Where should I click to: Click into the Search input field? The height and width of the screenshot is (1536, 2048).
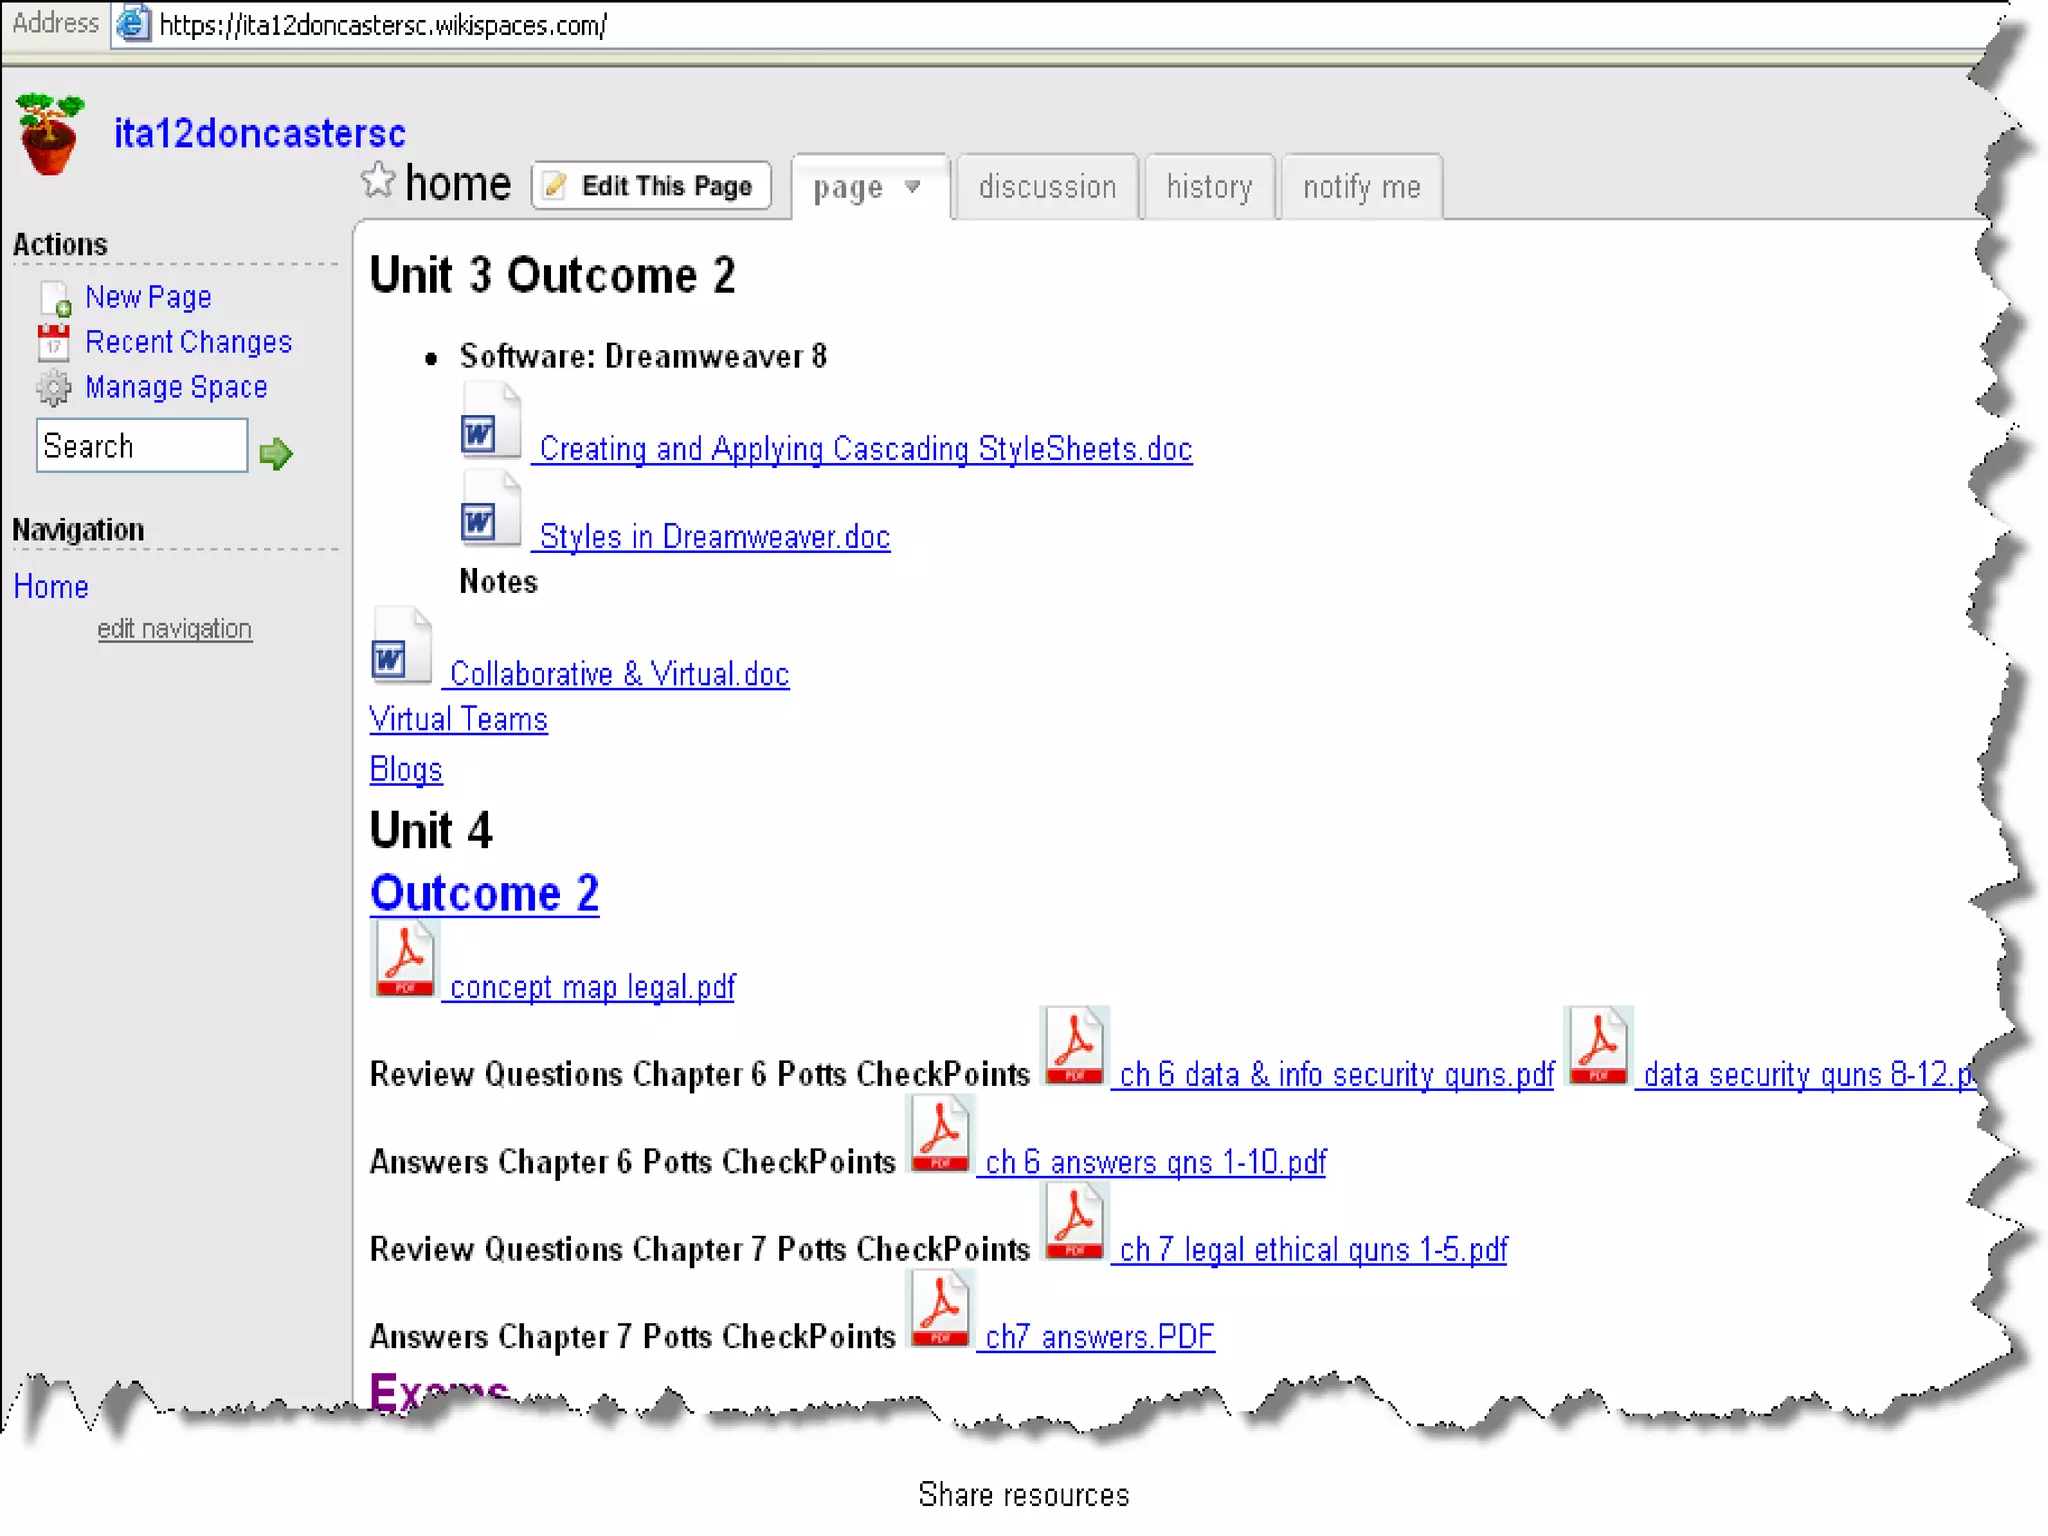(141, 446)
